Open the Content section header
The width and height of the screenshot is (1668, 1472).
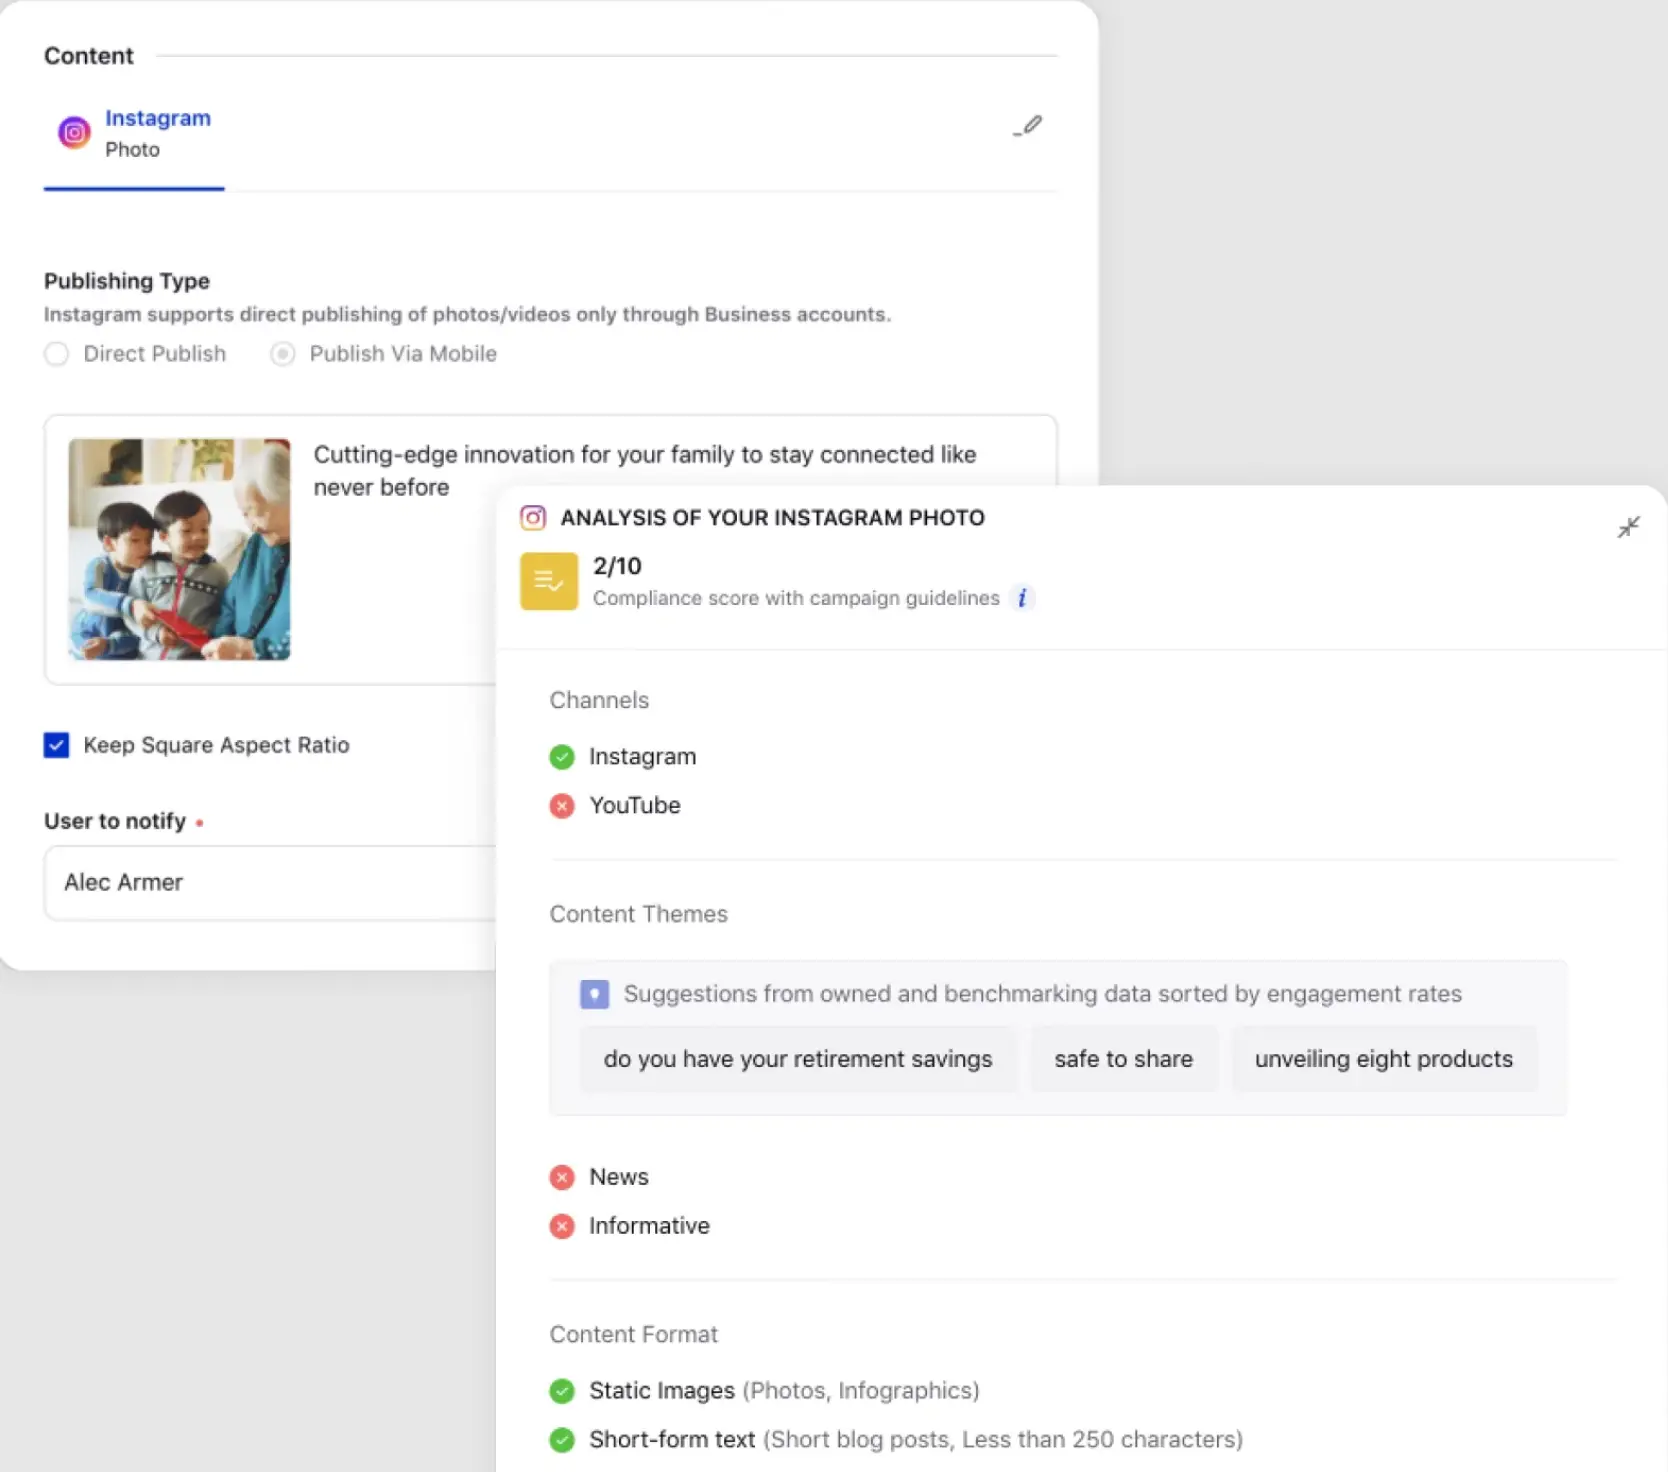point(88,56)
